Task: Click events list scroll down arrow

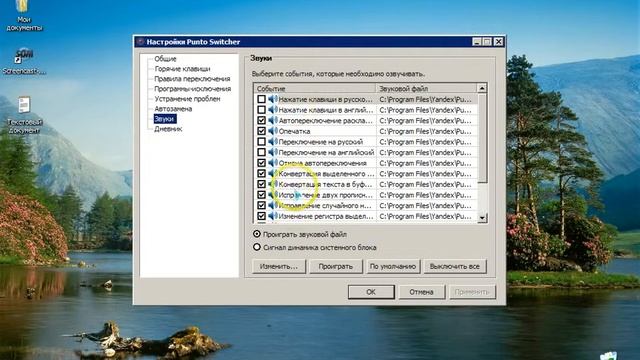Action: click(x=482, y=218)
